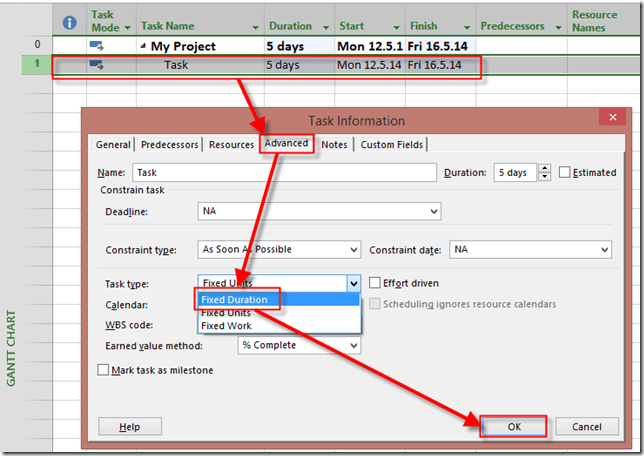This screenshot has height=456, width=644.
Task: Open the Constraint type dropdown
Action: 353,250
